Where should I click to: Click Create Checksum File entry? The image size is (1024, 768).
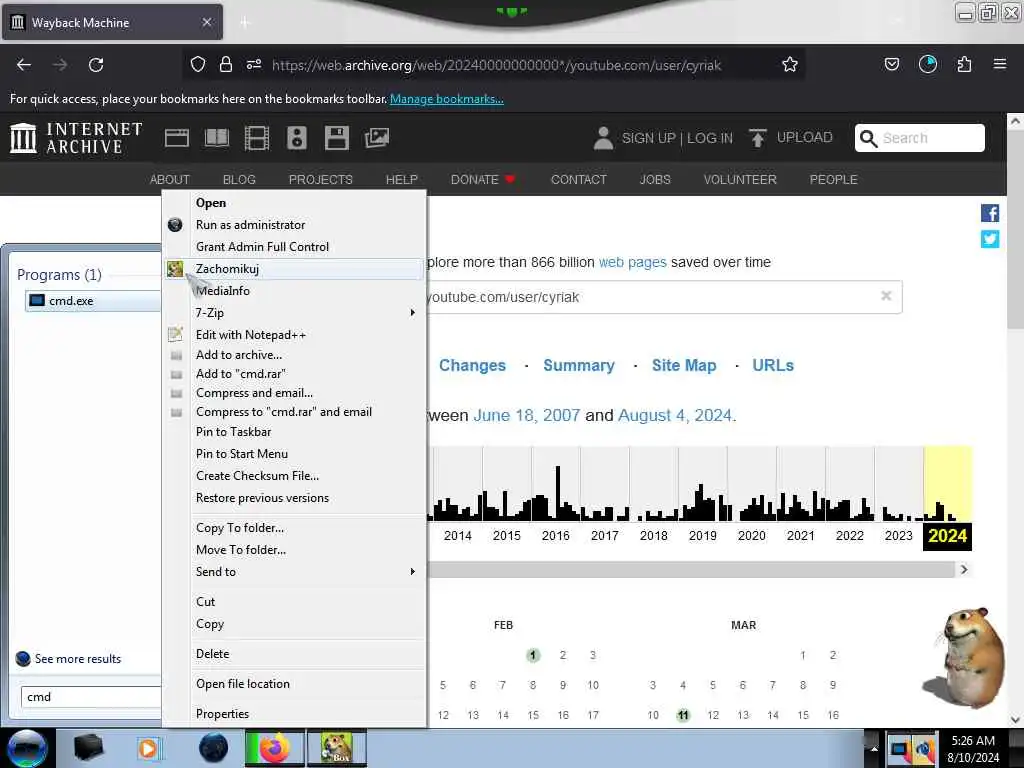pyautogui.click(x=295, y=476)
